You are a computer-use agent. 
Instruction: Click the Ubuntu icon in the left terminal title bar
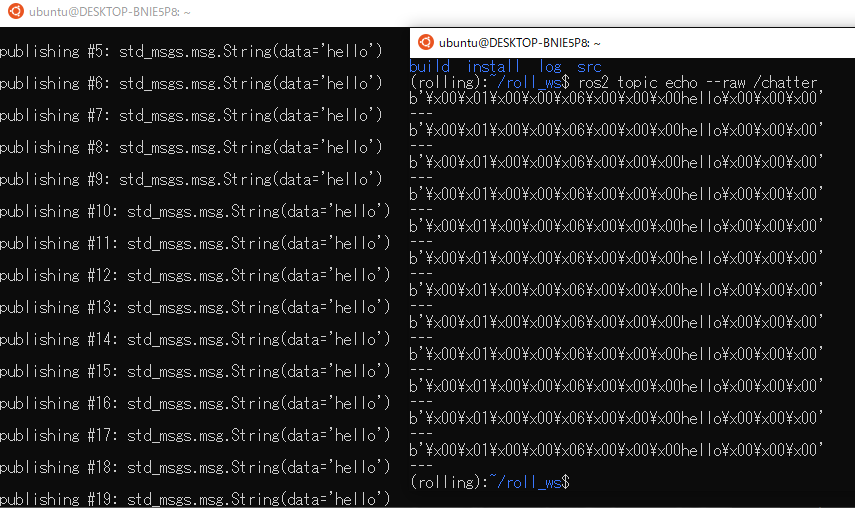pyautogui.click(x=16, y=11)
